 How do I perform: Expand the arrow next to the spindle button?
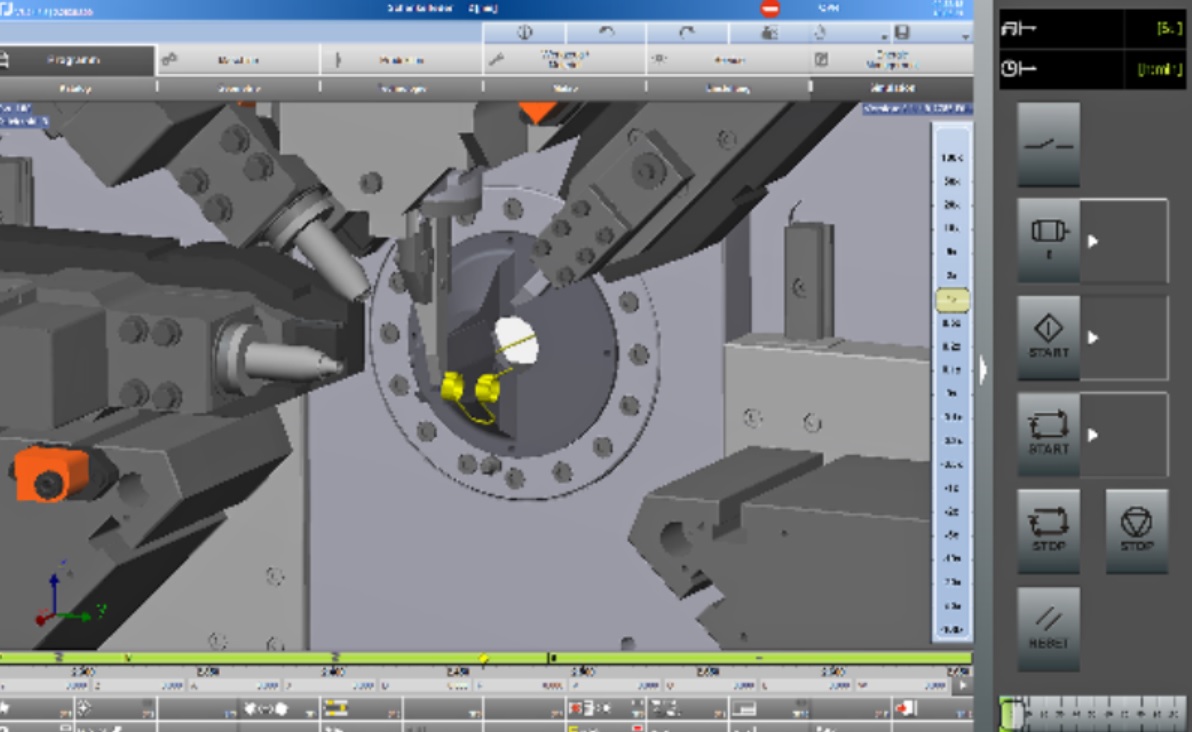(1093, 242)
